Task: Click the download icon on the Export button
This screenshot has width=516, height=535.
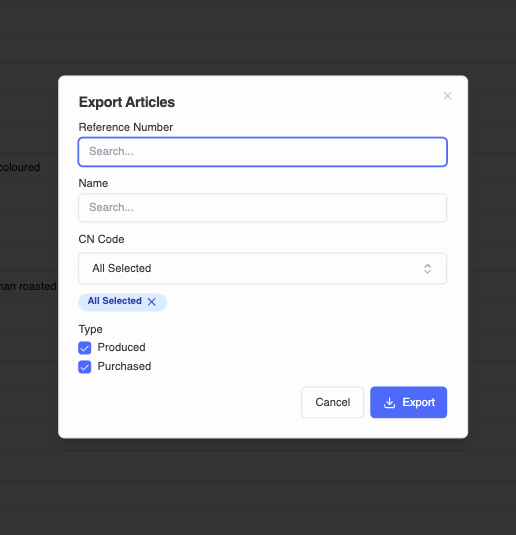Action: (x=389, y=403)
